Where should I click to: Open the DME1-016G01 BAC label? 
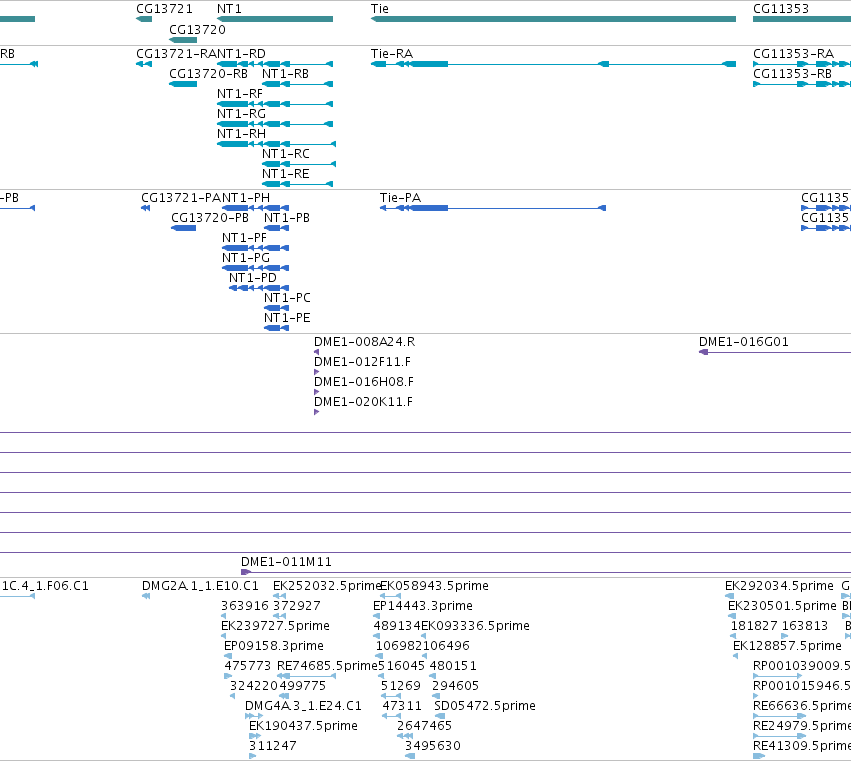click(744, 343)
